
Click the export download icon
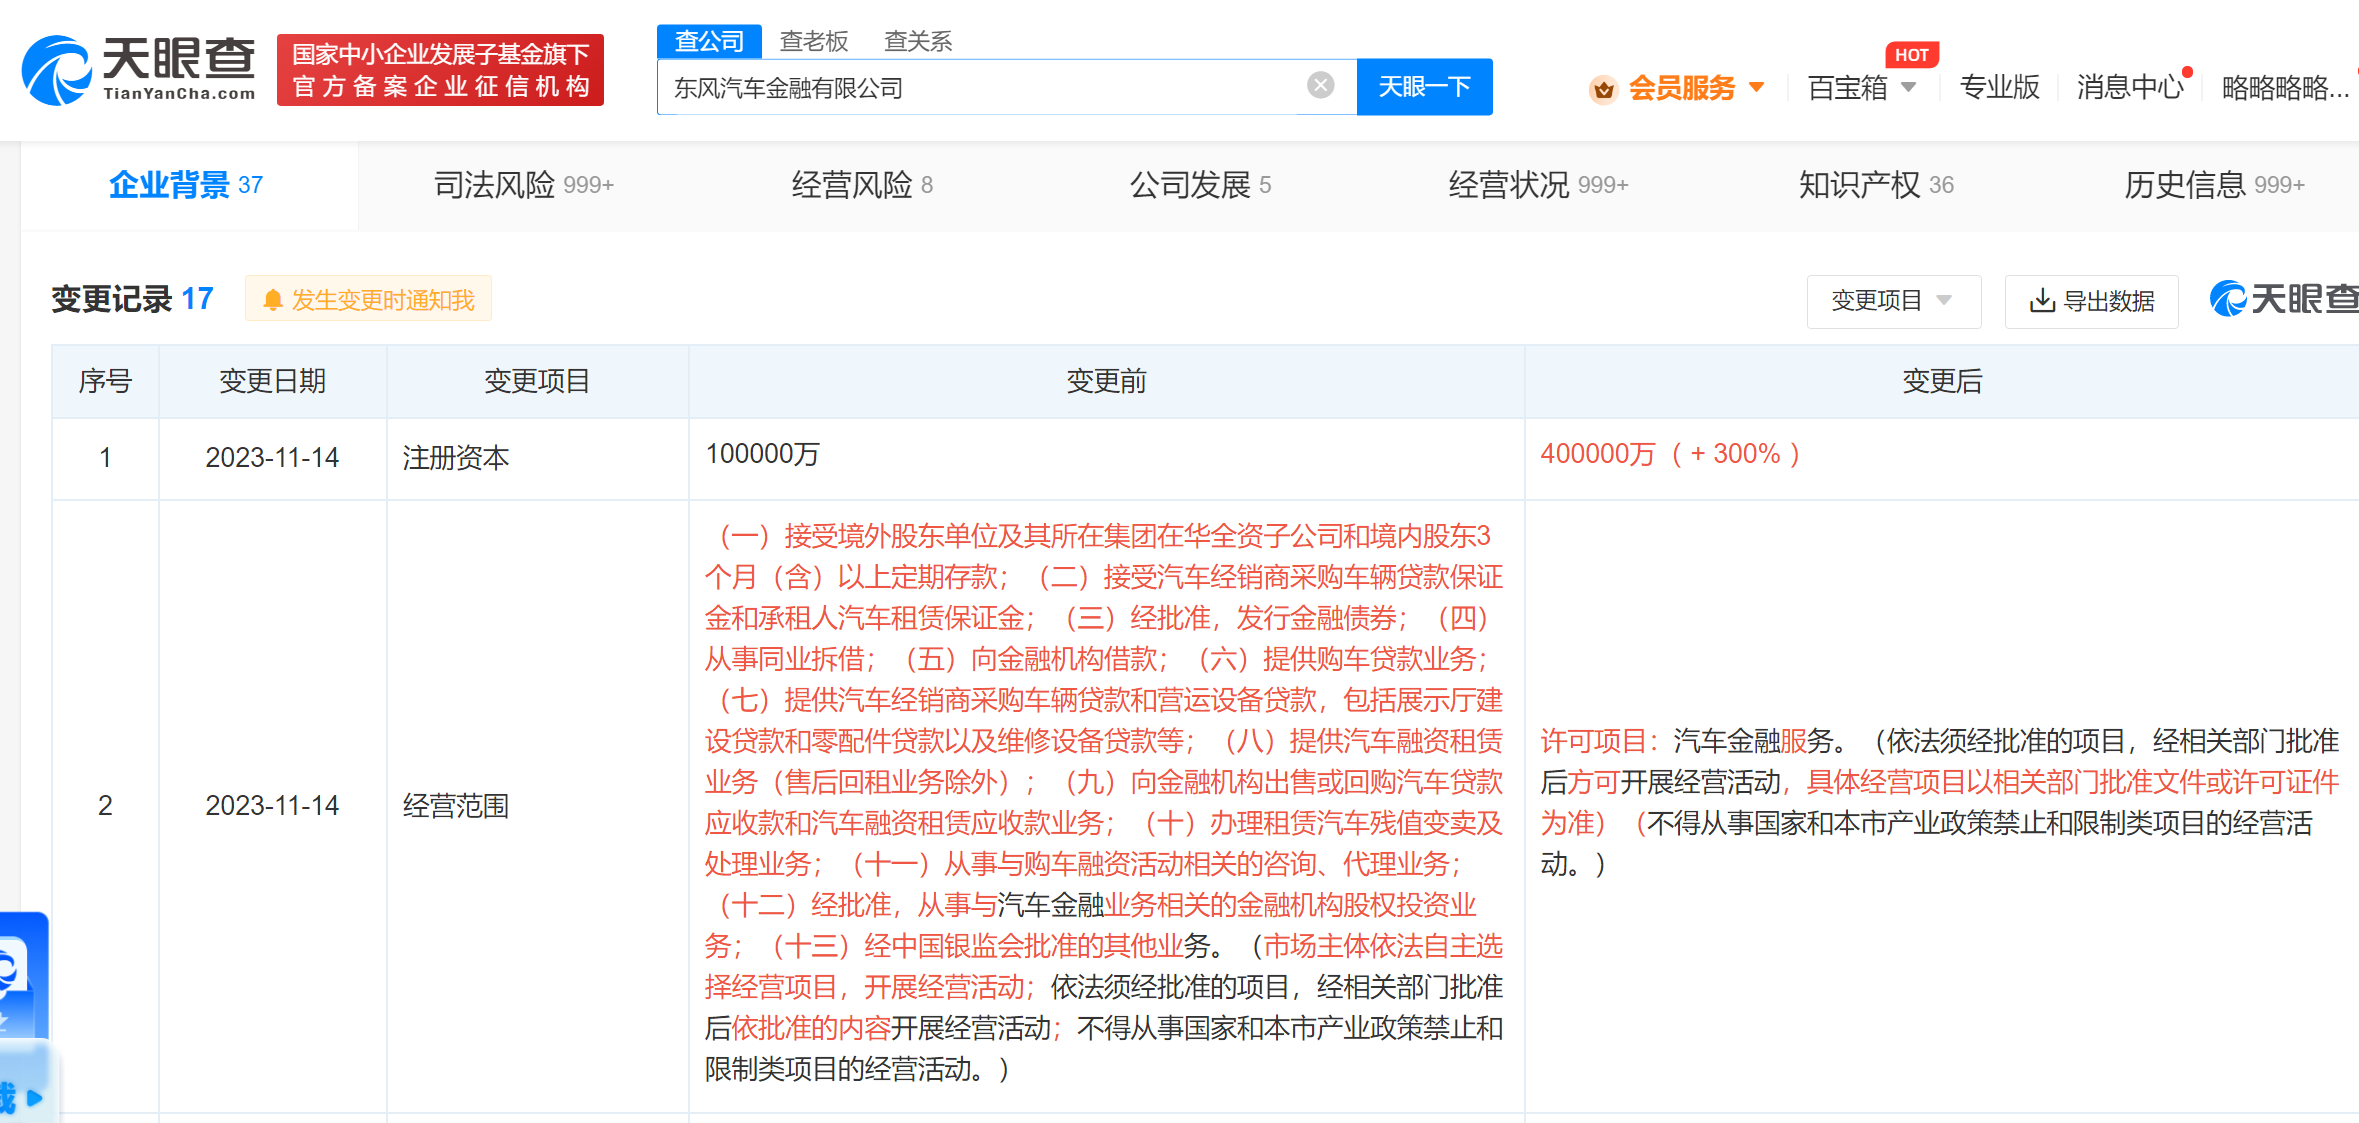tap(2041, 301)
